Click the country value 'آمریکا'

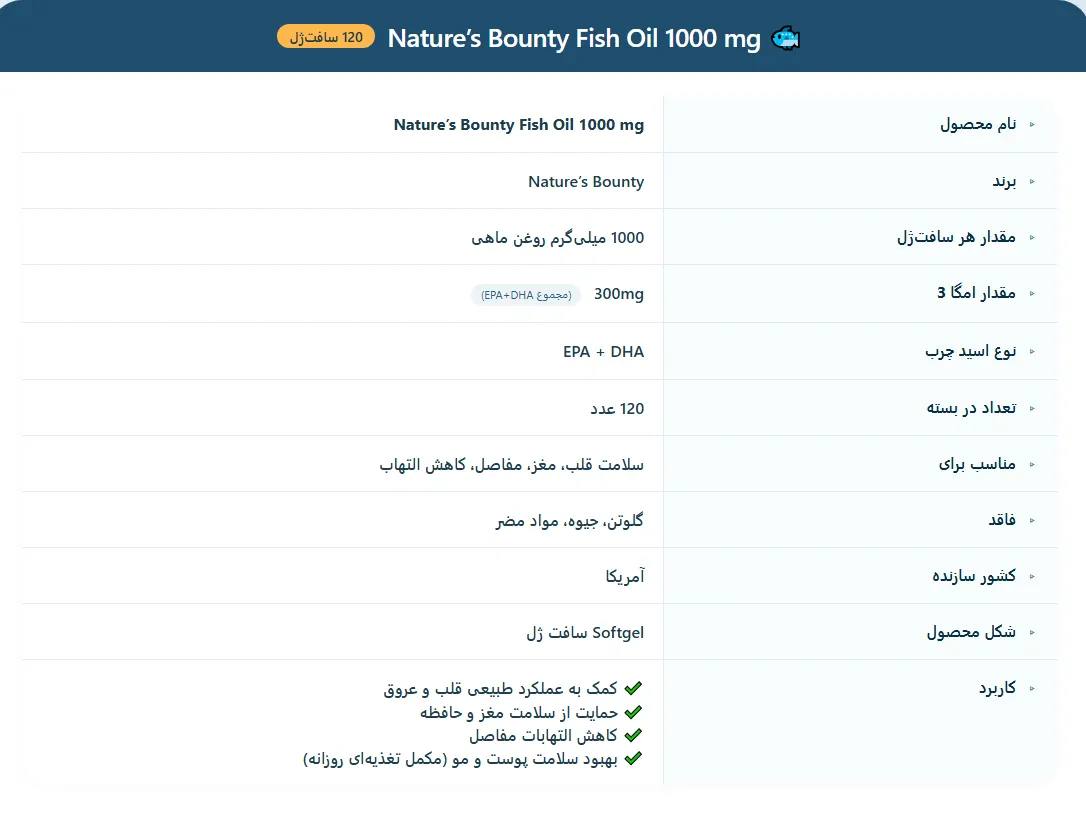click(x=625, y=576)
